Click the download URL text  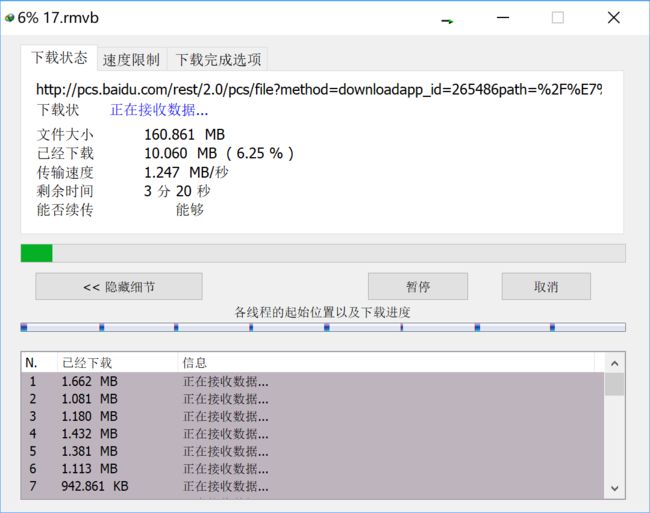click(x=319, y=90)
